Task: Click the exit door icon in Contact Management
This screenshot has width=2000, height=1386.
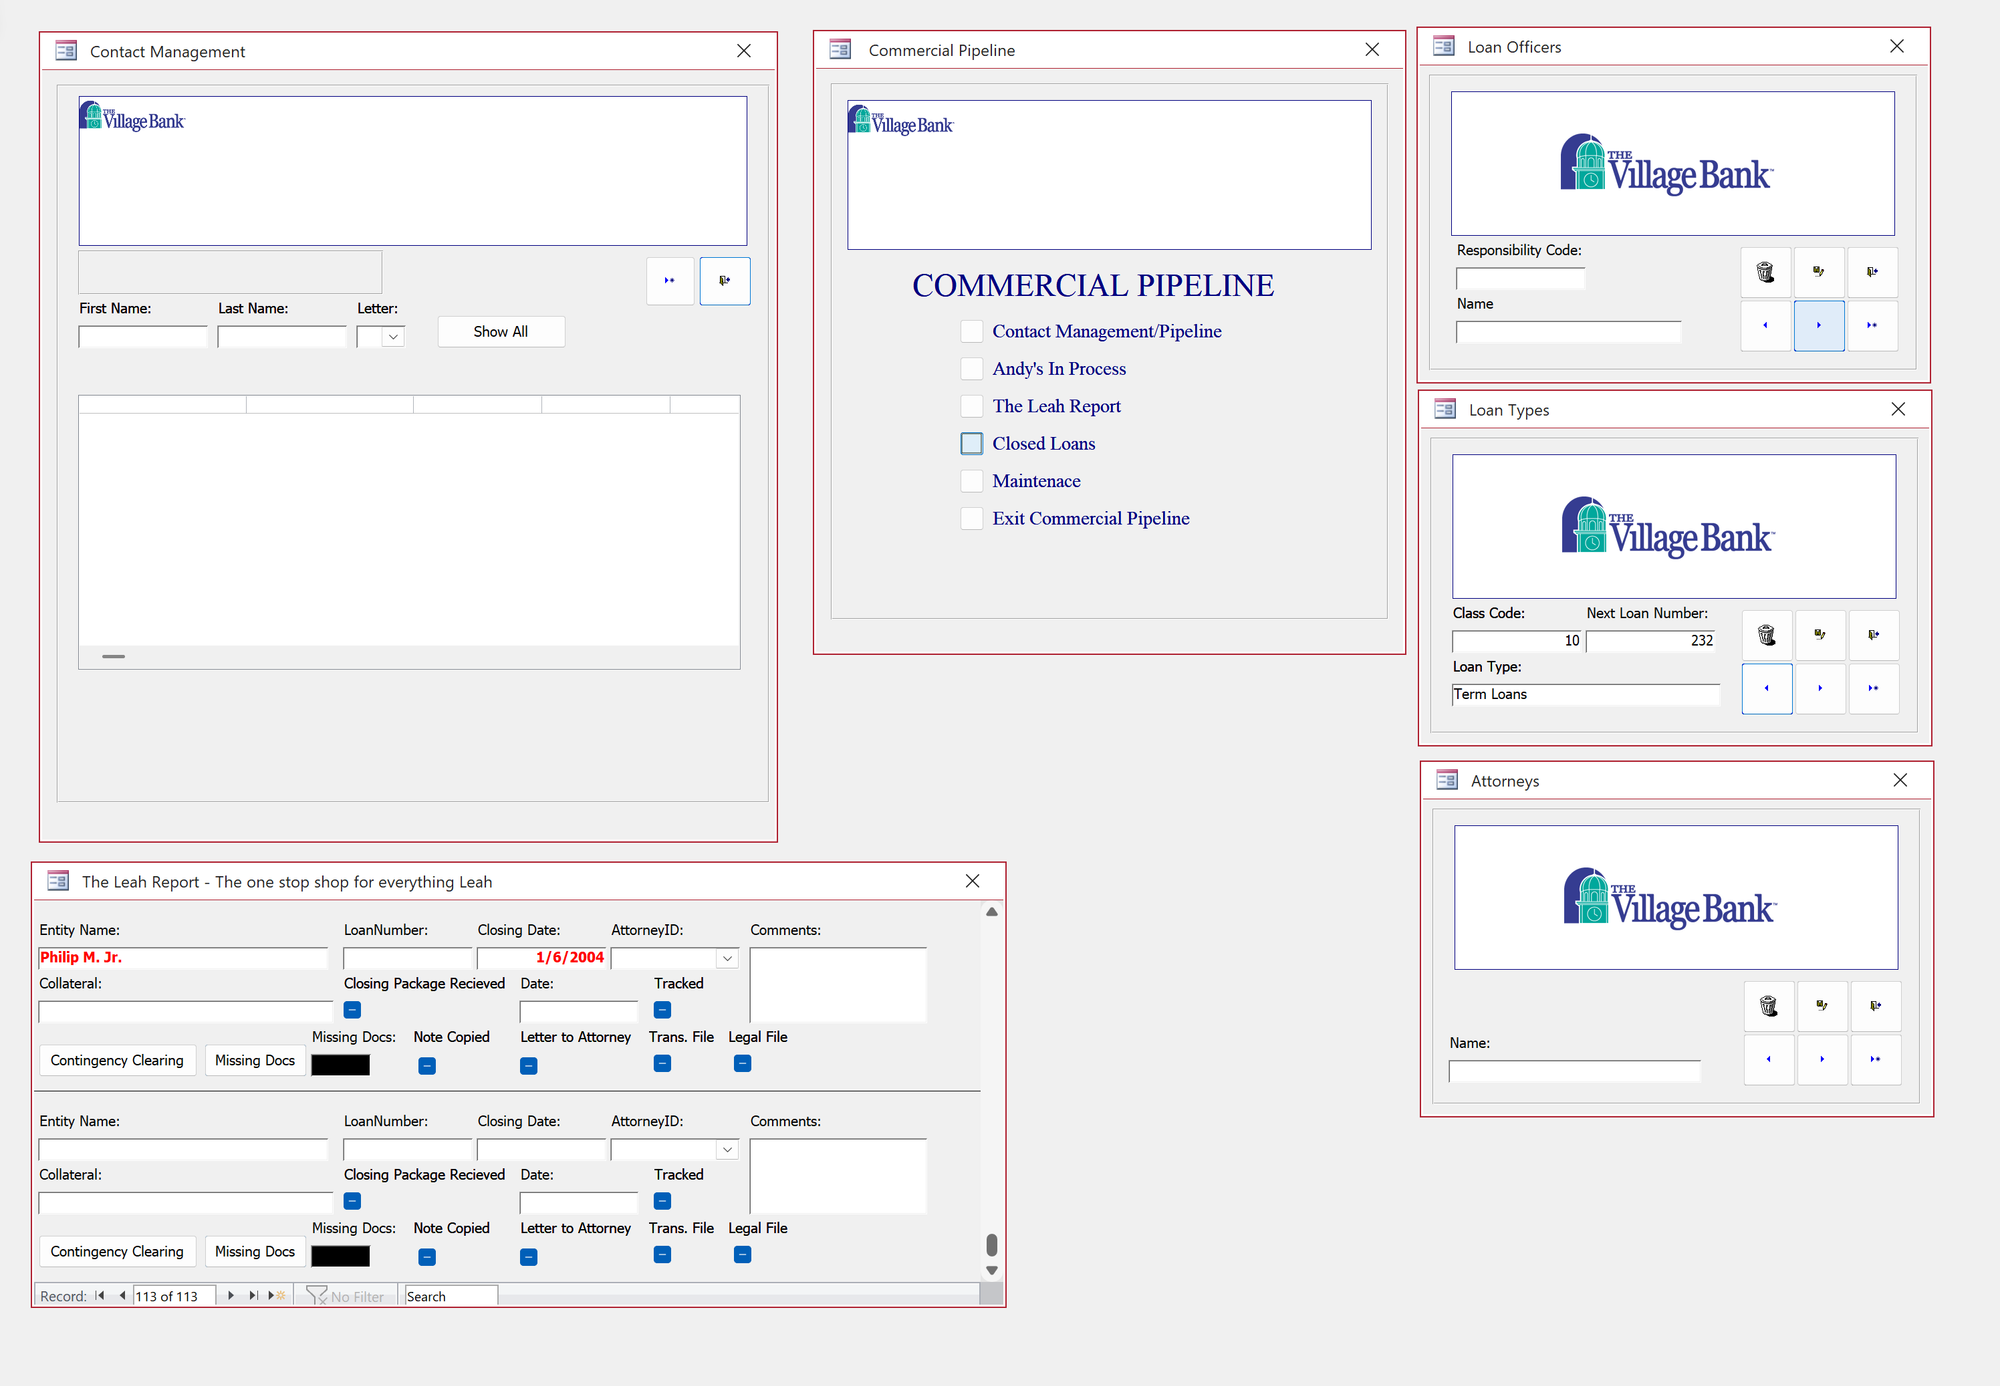Action: pos(724,281)
